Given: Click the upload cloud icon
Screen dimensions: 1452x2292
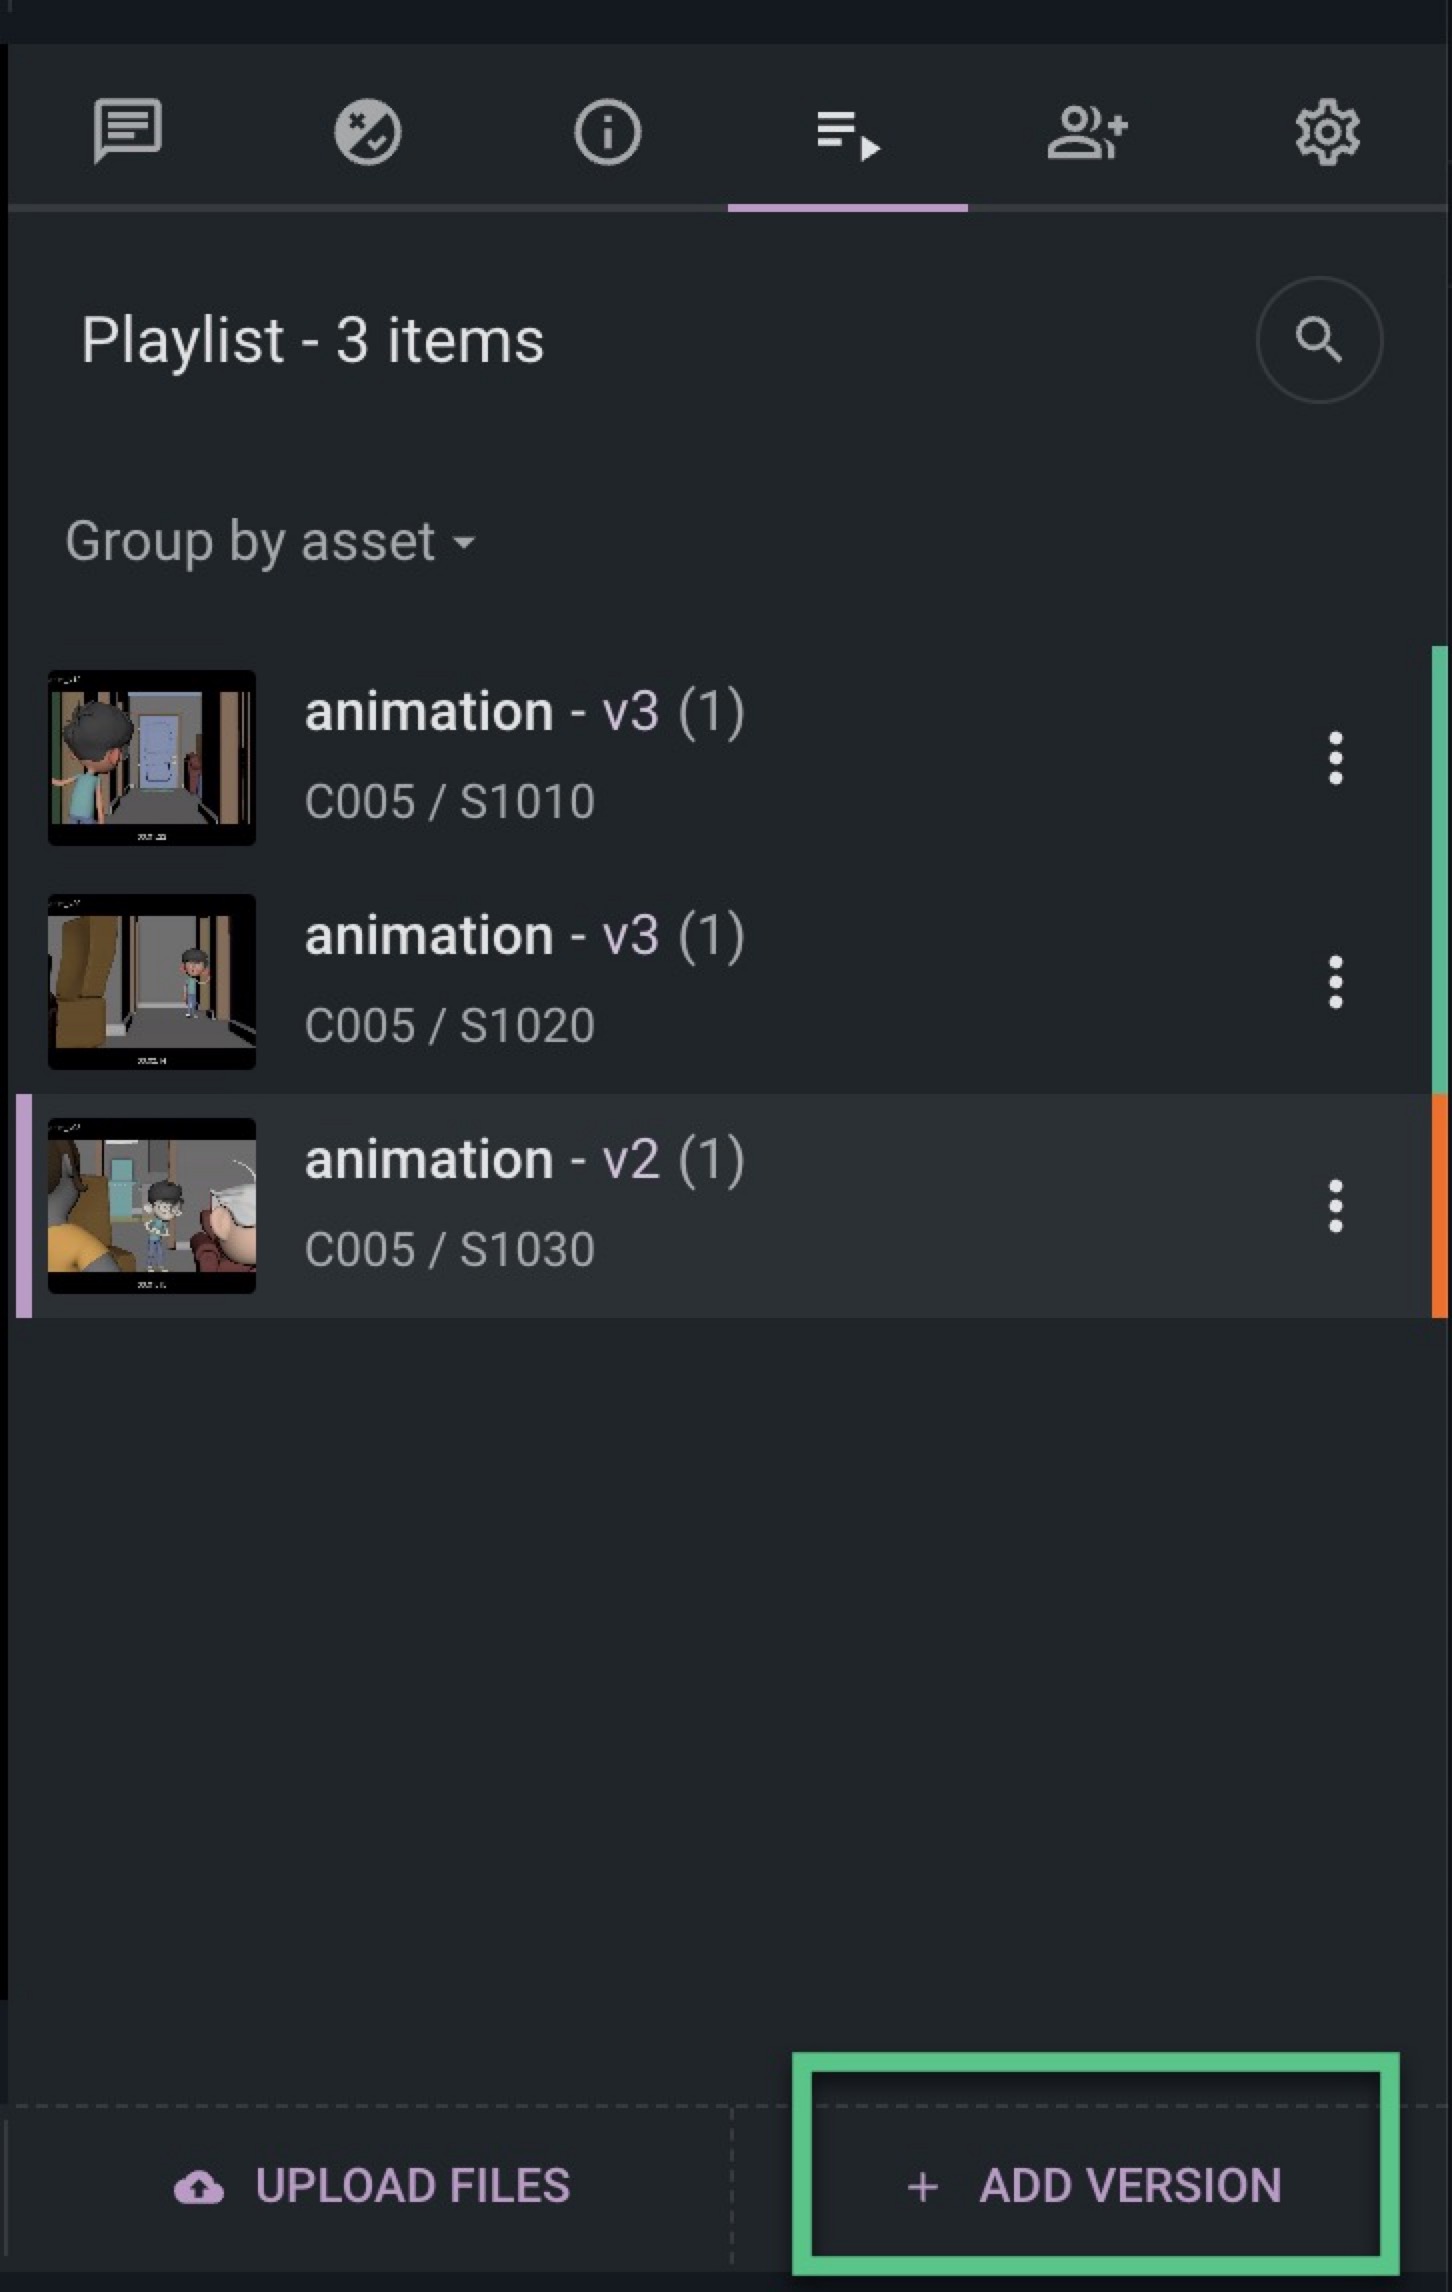Looking at the screenshot, I should [199, 2187].
